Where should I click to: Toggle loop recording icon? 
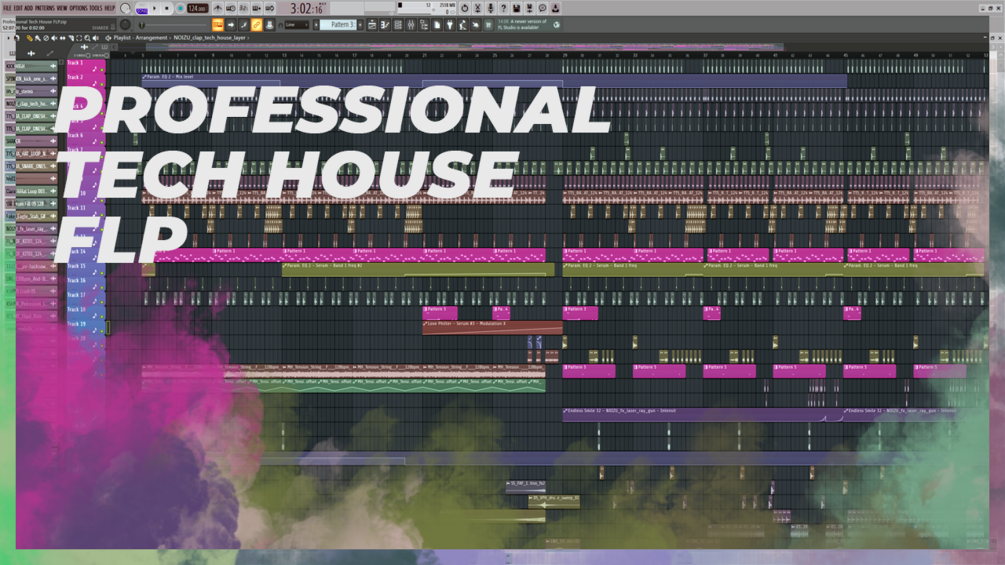[x=269, y=8]
